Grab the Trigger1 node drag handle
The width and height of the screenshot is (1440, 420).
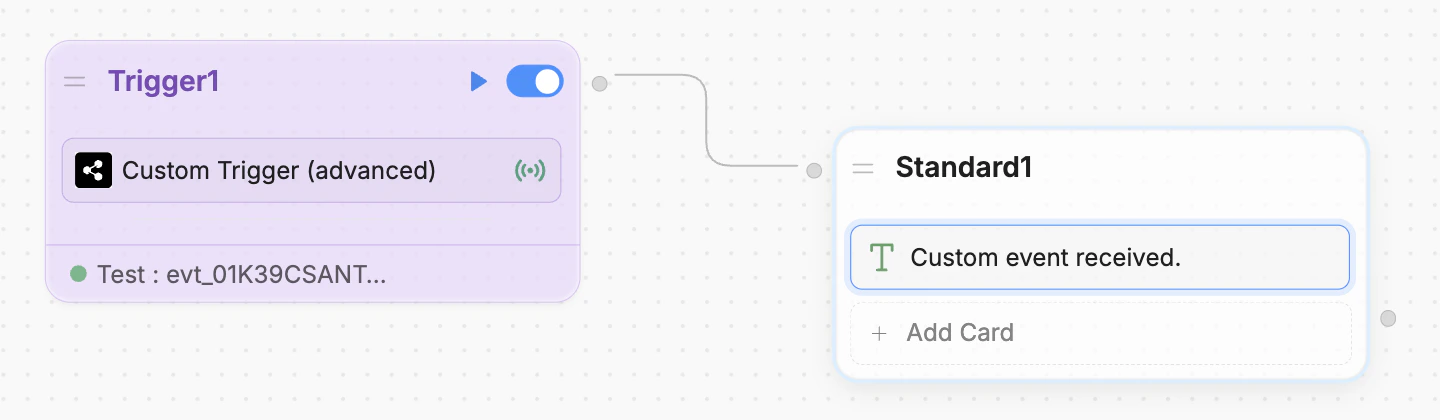coord(75,82)
